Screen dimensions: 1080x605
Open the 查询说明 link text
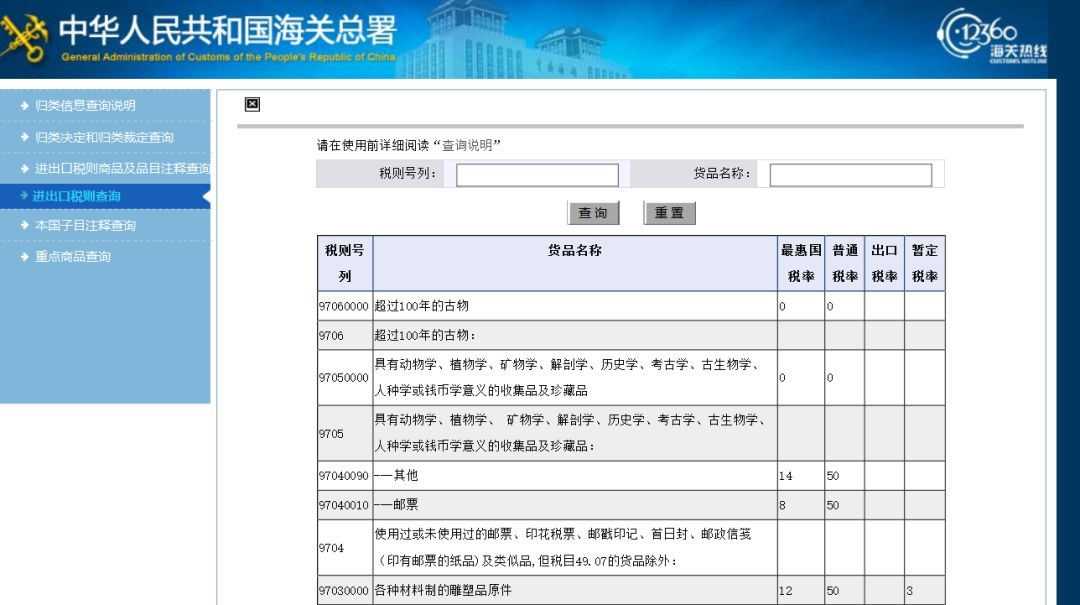point(466,145)
